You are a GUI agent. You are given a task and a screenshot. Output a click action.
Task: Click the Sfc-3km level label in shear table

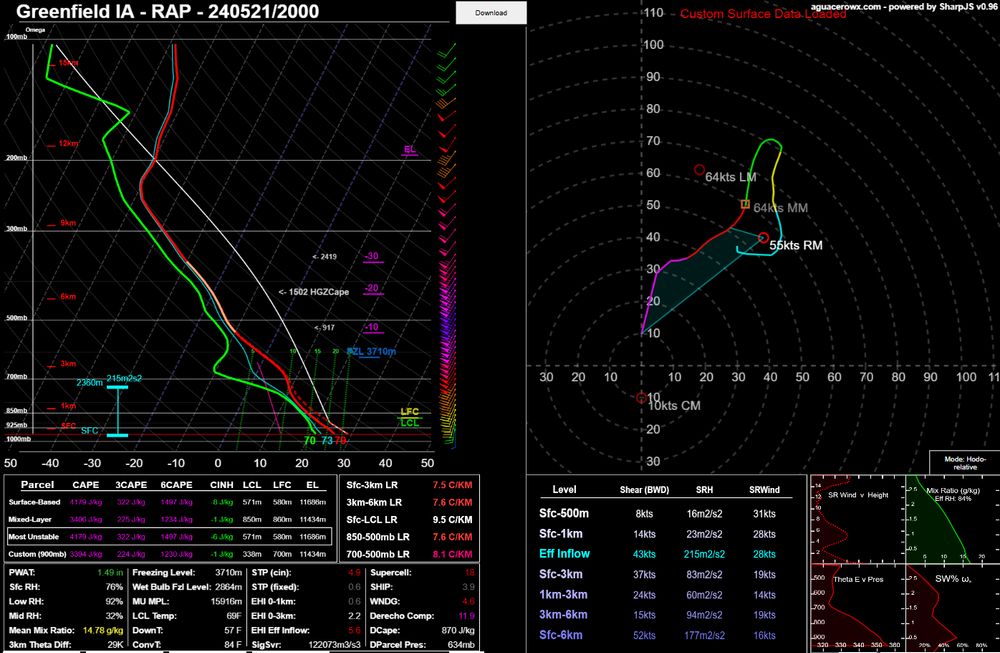(561, 574)
